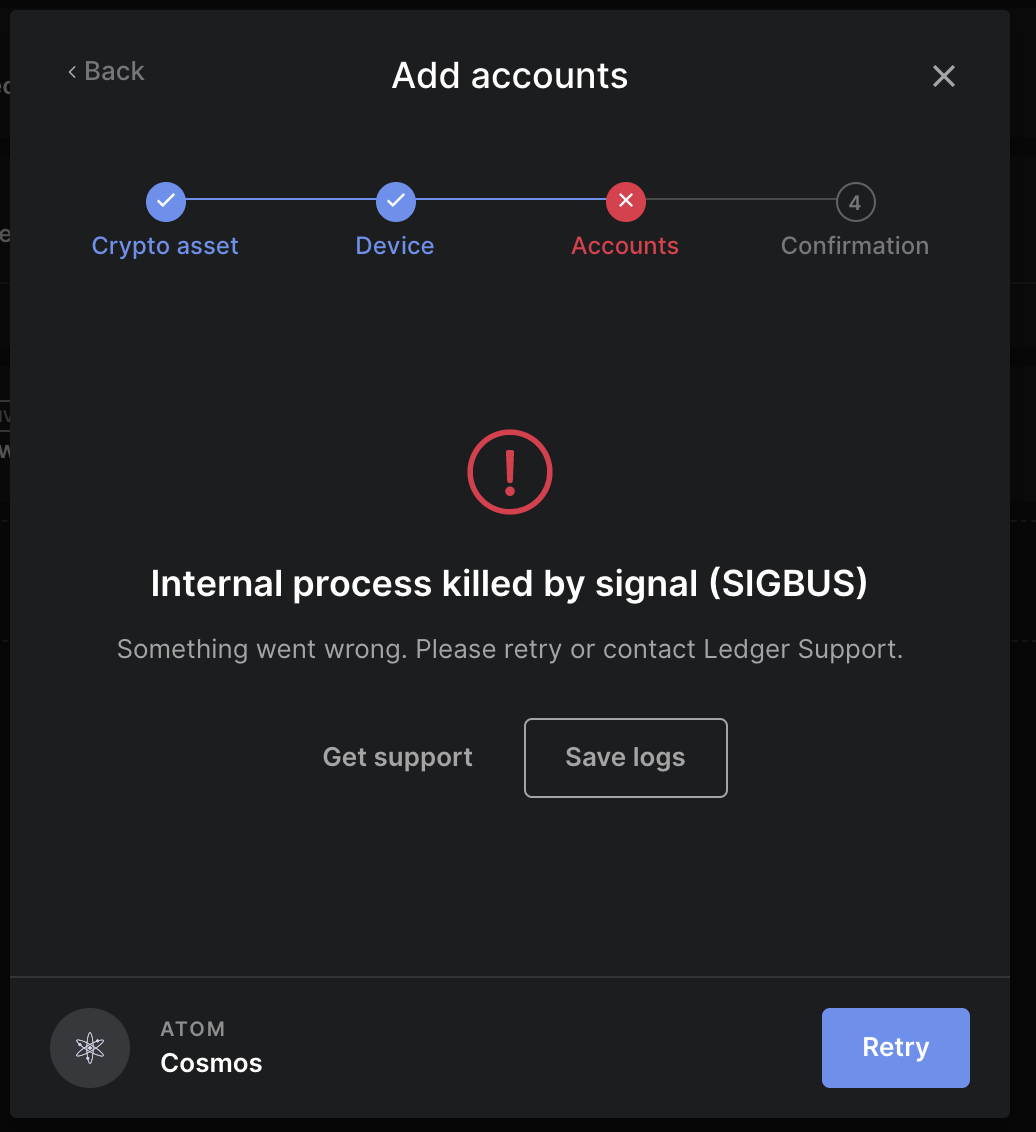The image size is (1036, 1132).
Task: Click the ATOM ticker label
Action: pos(193,1028)
